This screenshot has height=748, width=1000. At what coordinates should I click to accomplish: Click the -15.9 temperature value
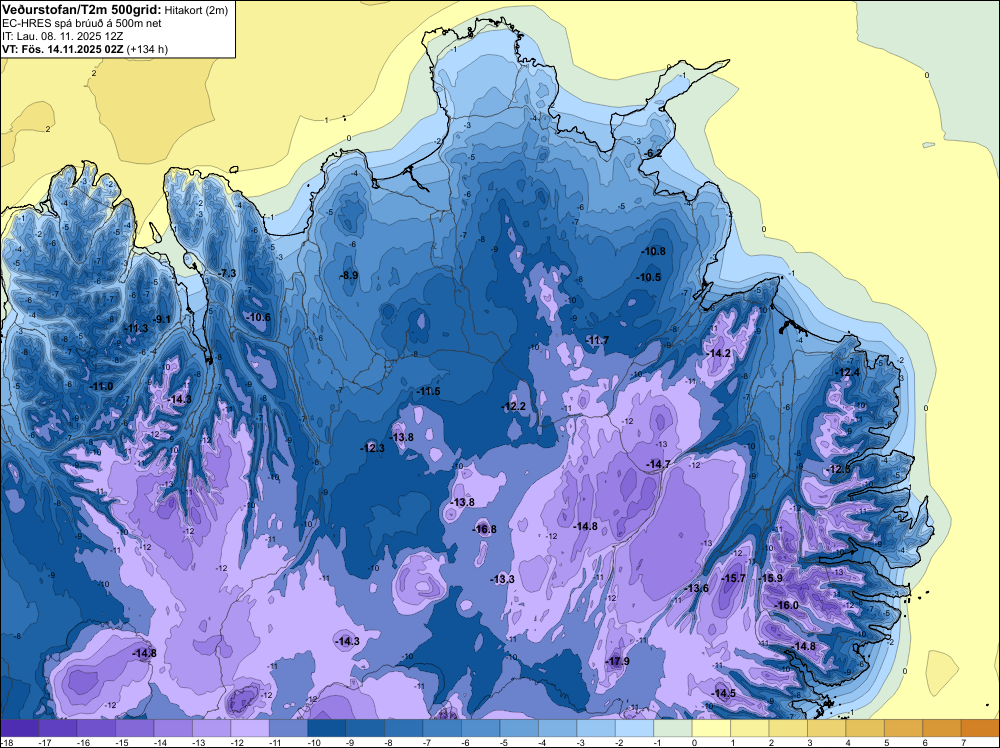pos(772,578)
